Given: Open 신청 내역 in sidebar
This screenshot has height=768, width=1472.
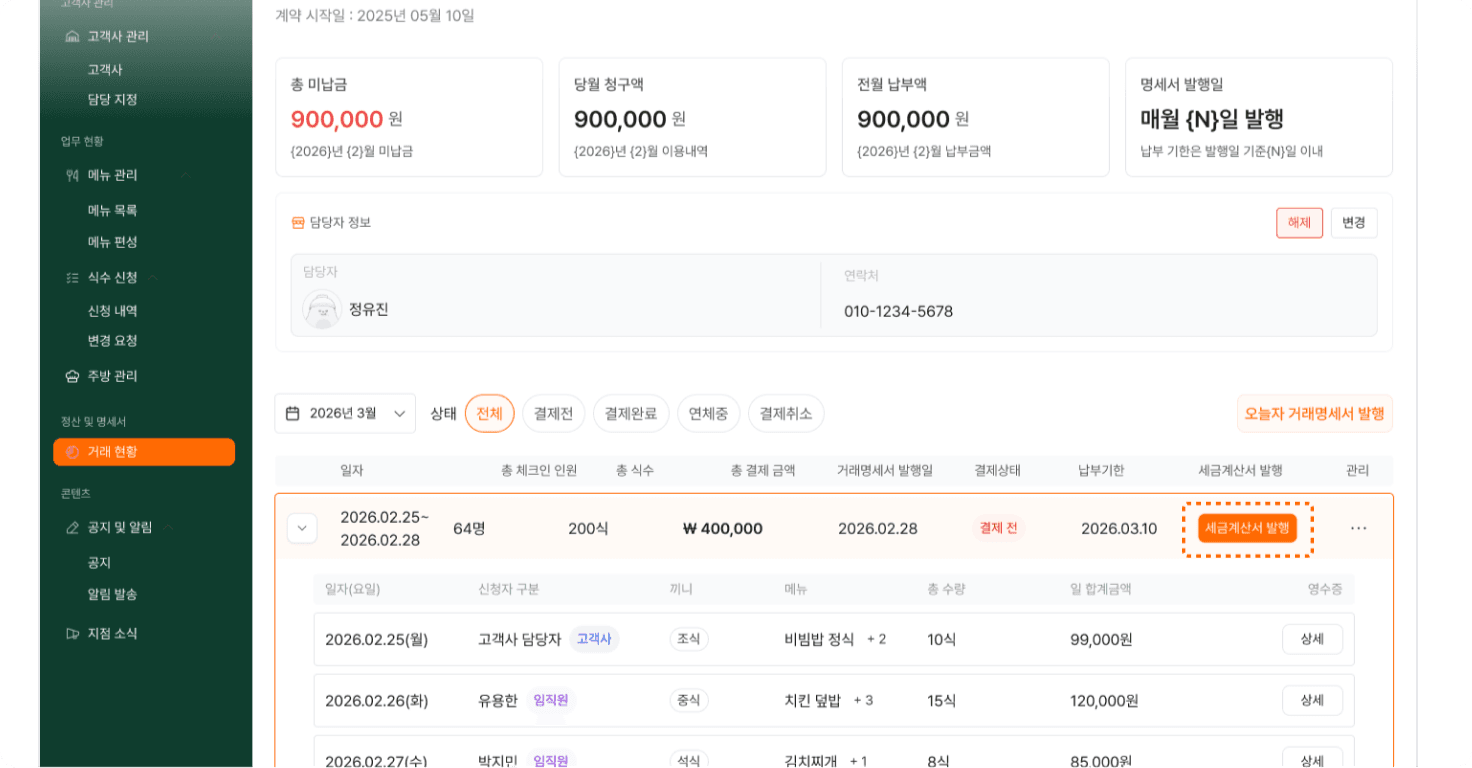Looking at the screenshot, I should [112, 311].
